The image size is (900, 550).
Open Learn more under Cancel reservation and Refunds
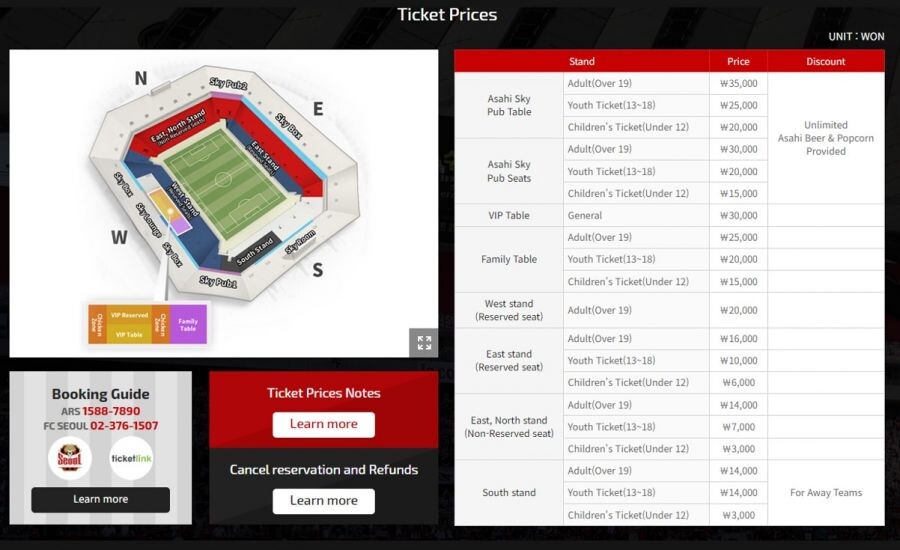324,501
